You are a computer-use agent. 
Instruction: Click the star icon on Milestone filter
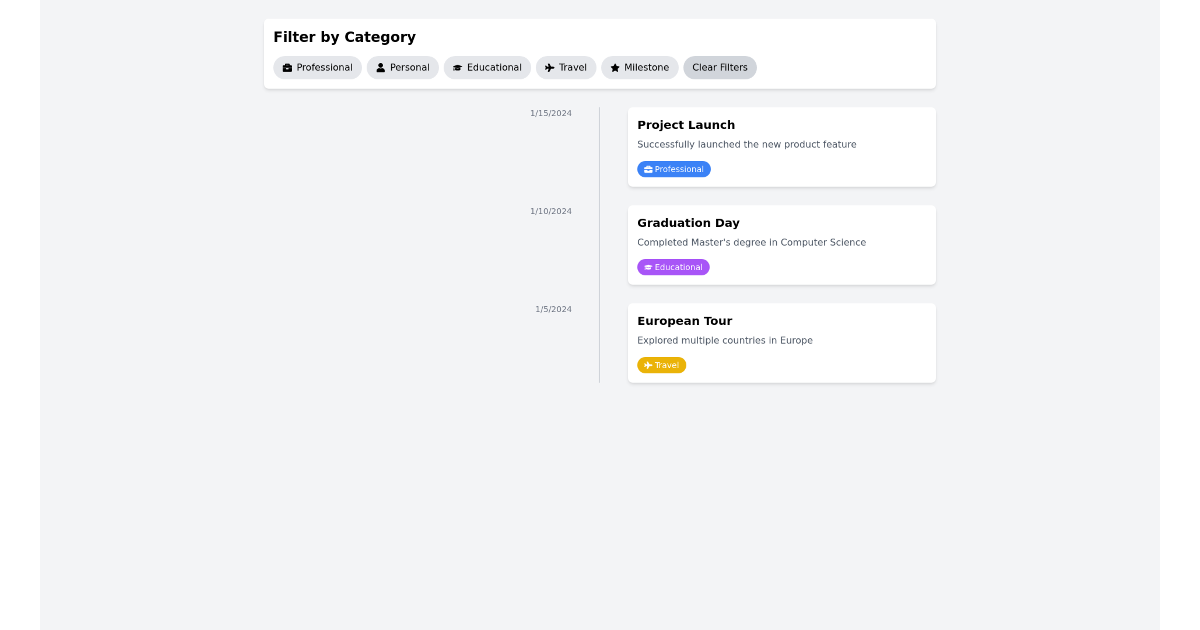pyautogui.click(x=615, y=67)
